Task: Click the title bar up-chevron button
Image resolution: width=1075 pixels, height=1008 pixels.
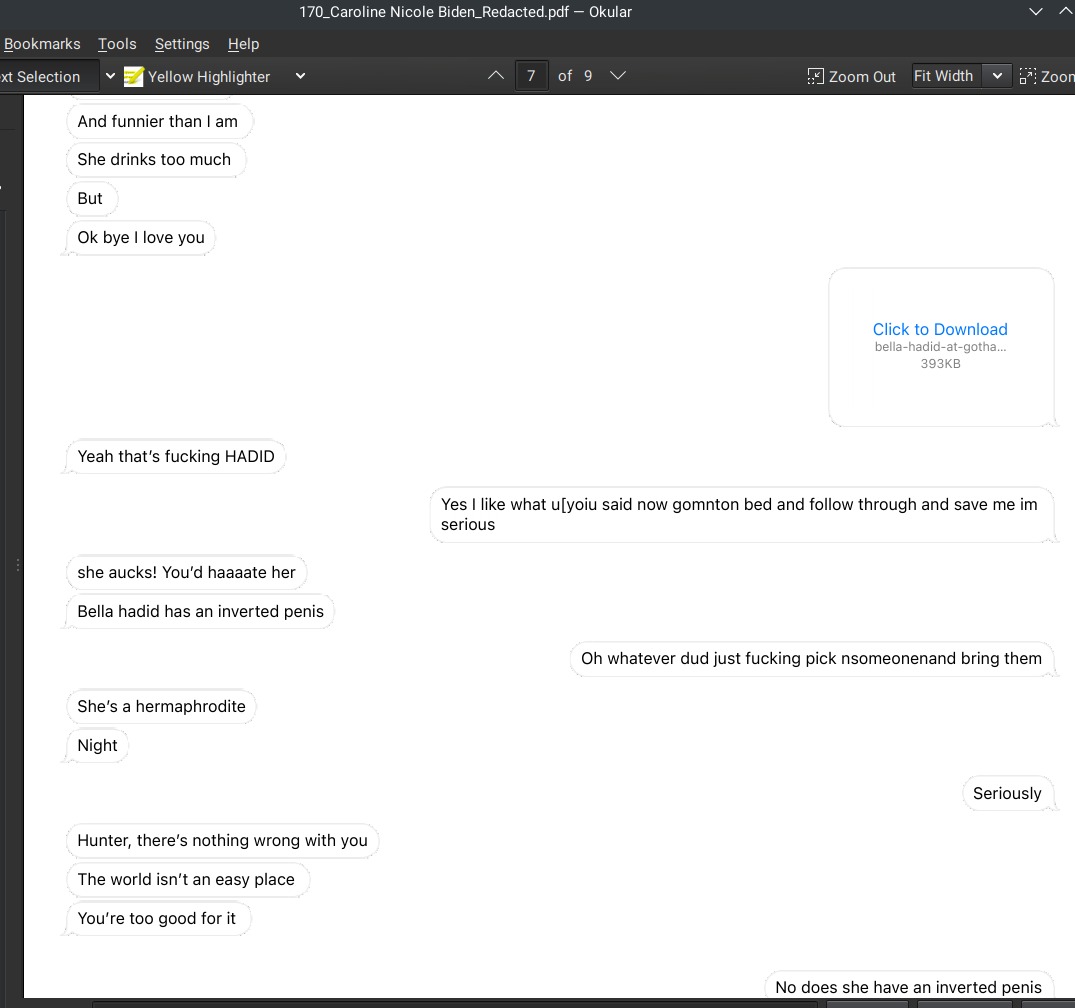Action: (x=1066, y=12)
